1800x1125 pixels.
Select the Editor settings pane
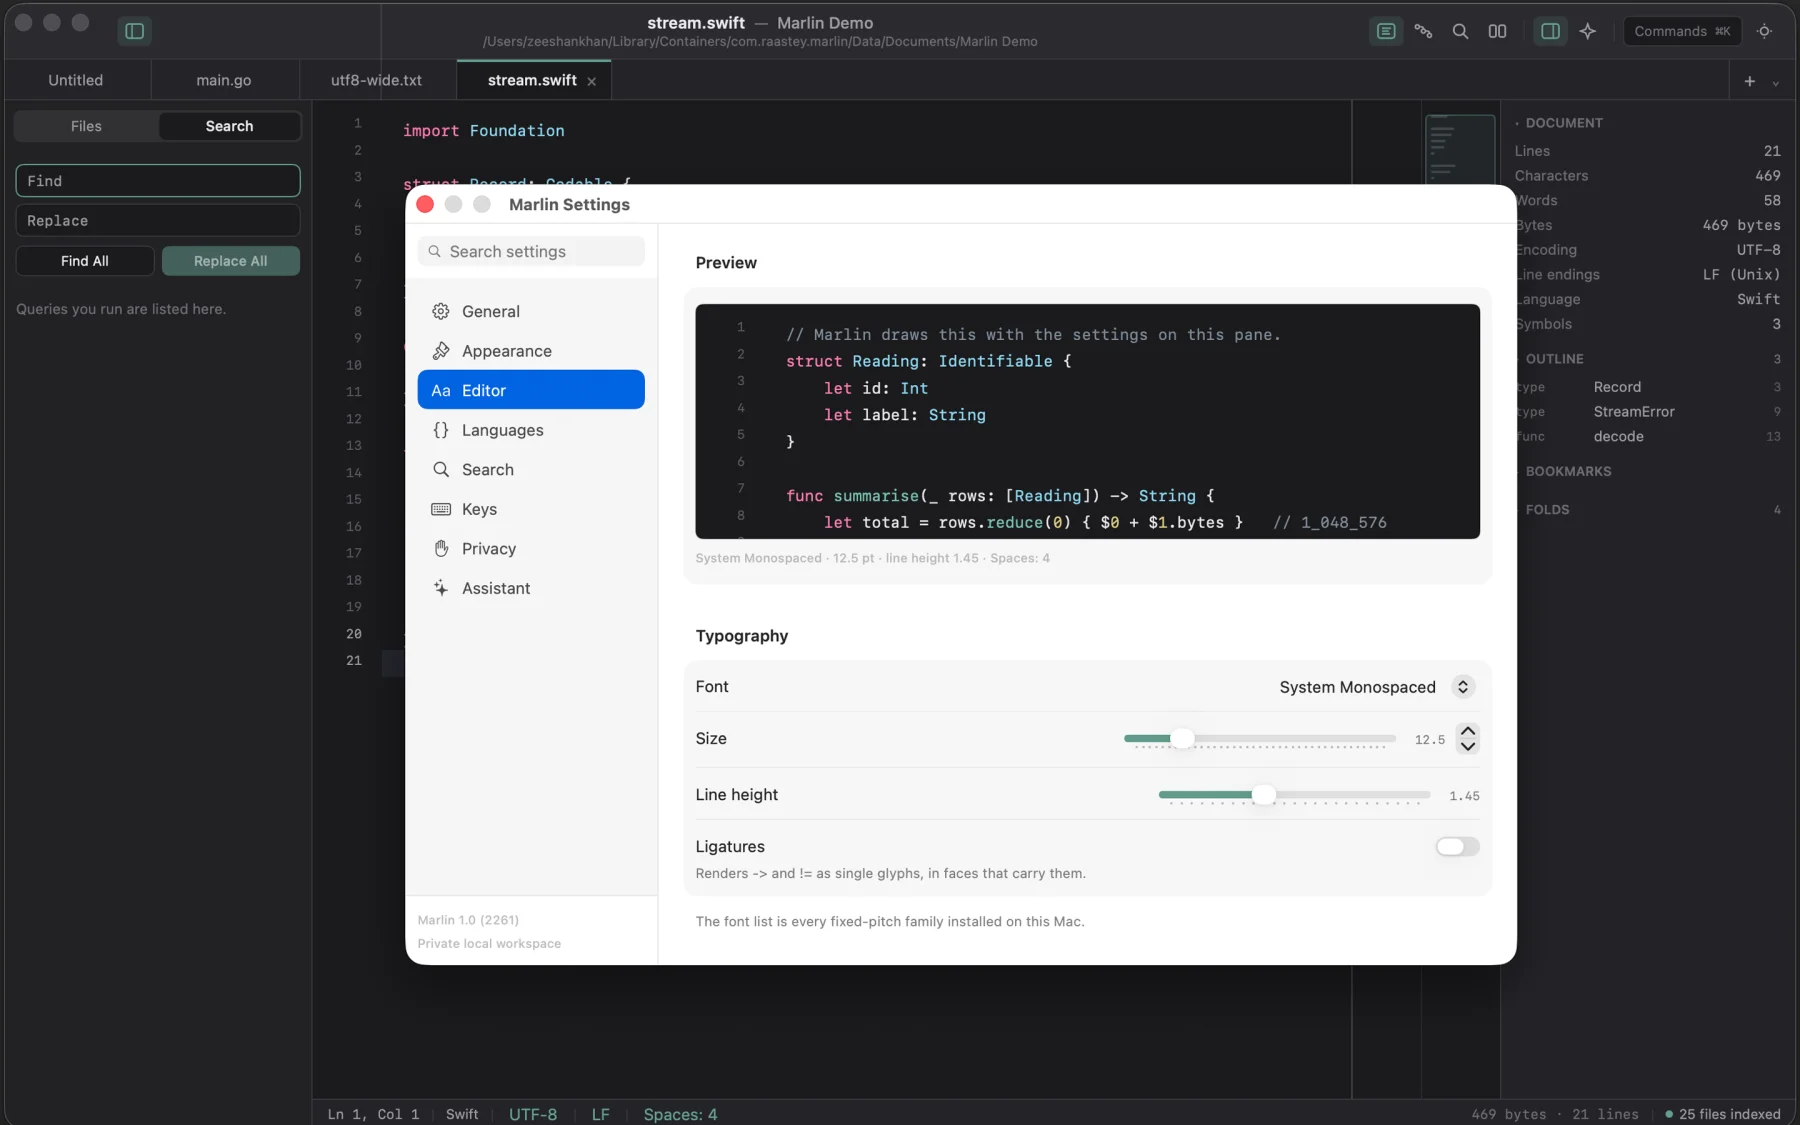531,390
